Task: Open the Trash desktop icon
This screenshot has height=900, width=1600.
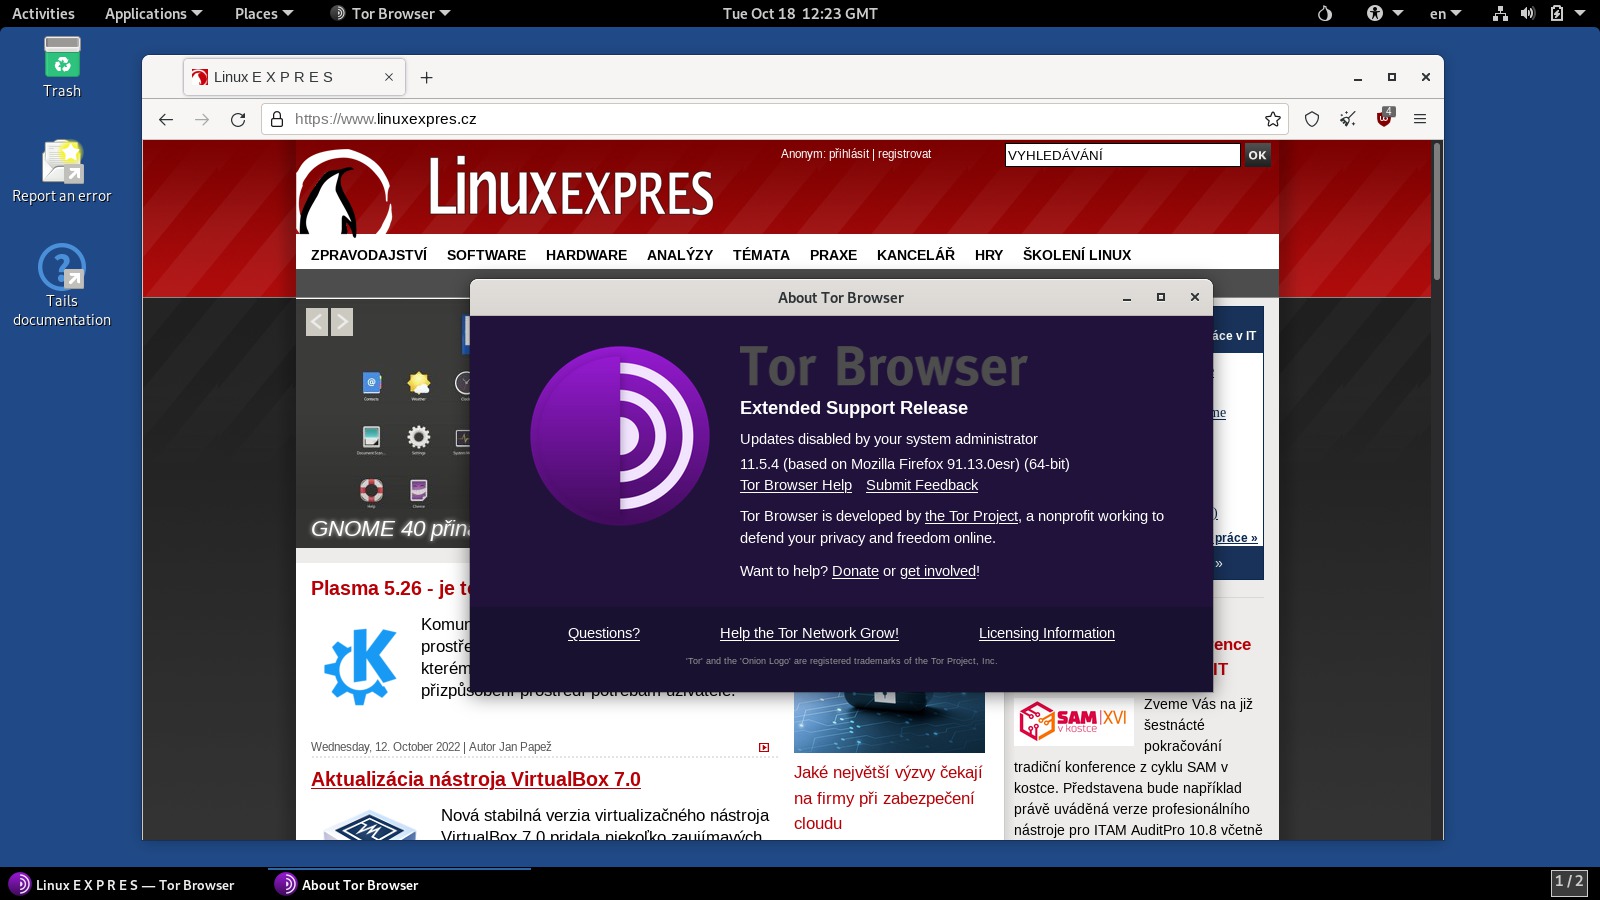Action: tap(62, 68)
